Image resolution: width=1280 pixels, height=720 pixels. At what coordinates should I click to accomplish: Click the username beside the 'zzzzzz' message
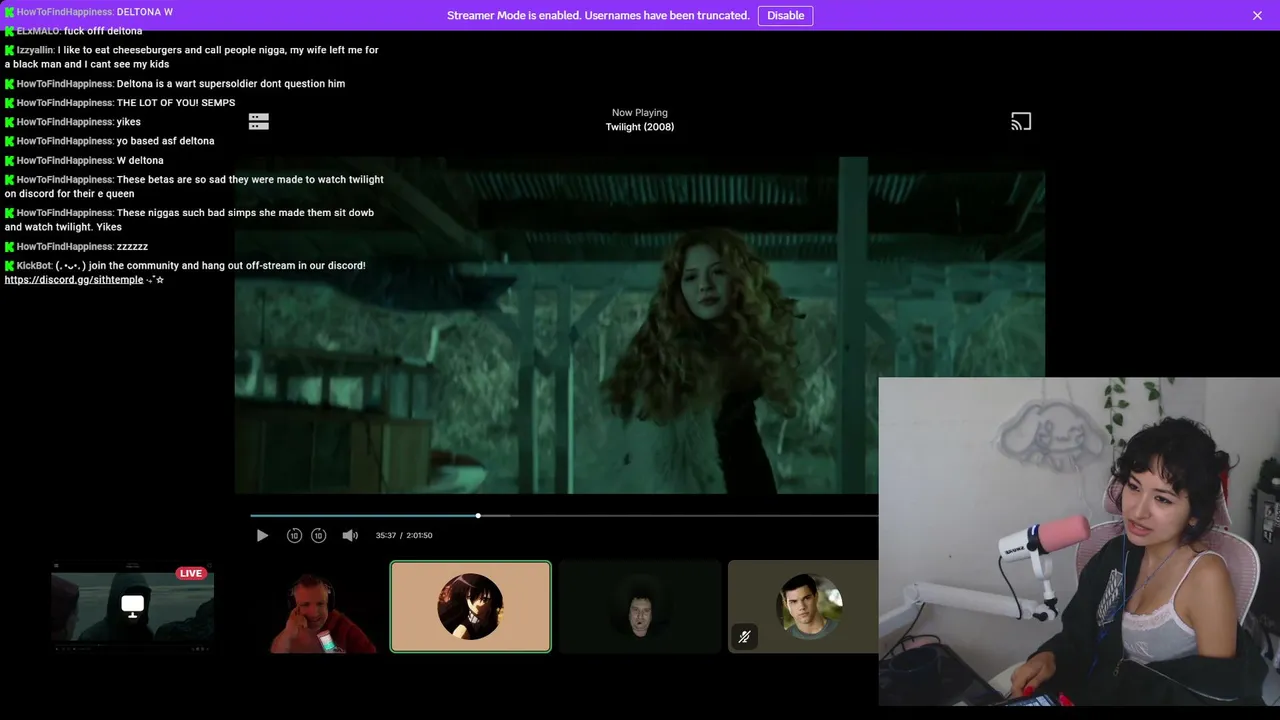coord(65,247)
